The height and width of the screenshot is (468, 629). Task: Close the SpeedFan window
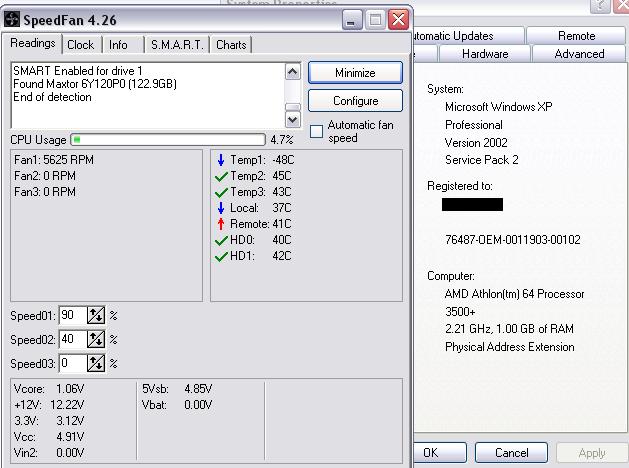click(x=398, y=19)
